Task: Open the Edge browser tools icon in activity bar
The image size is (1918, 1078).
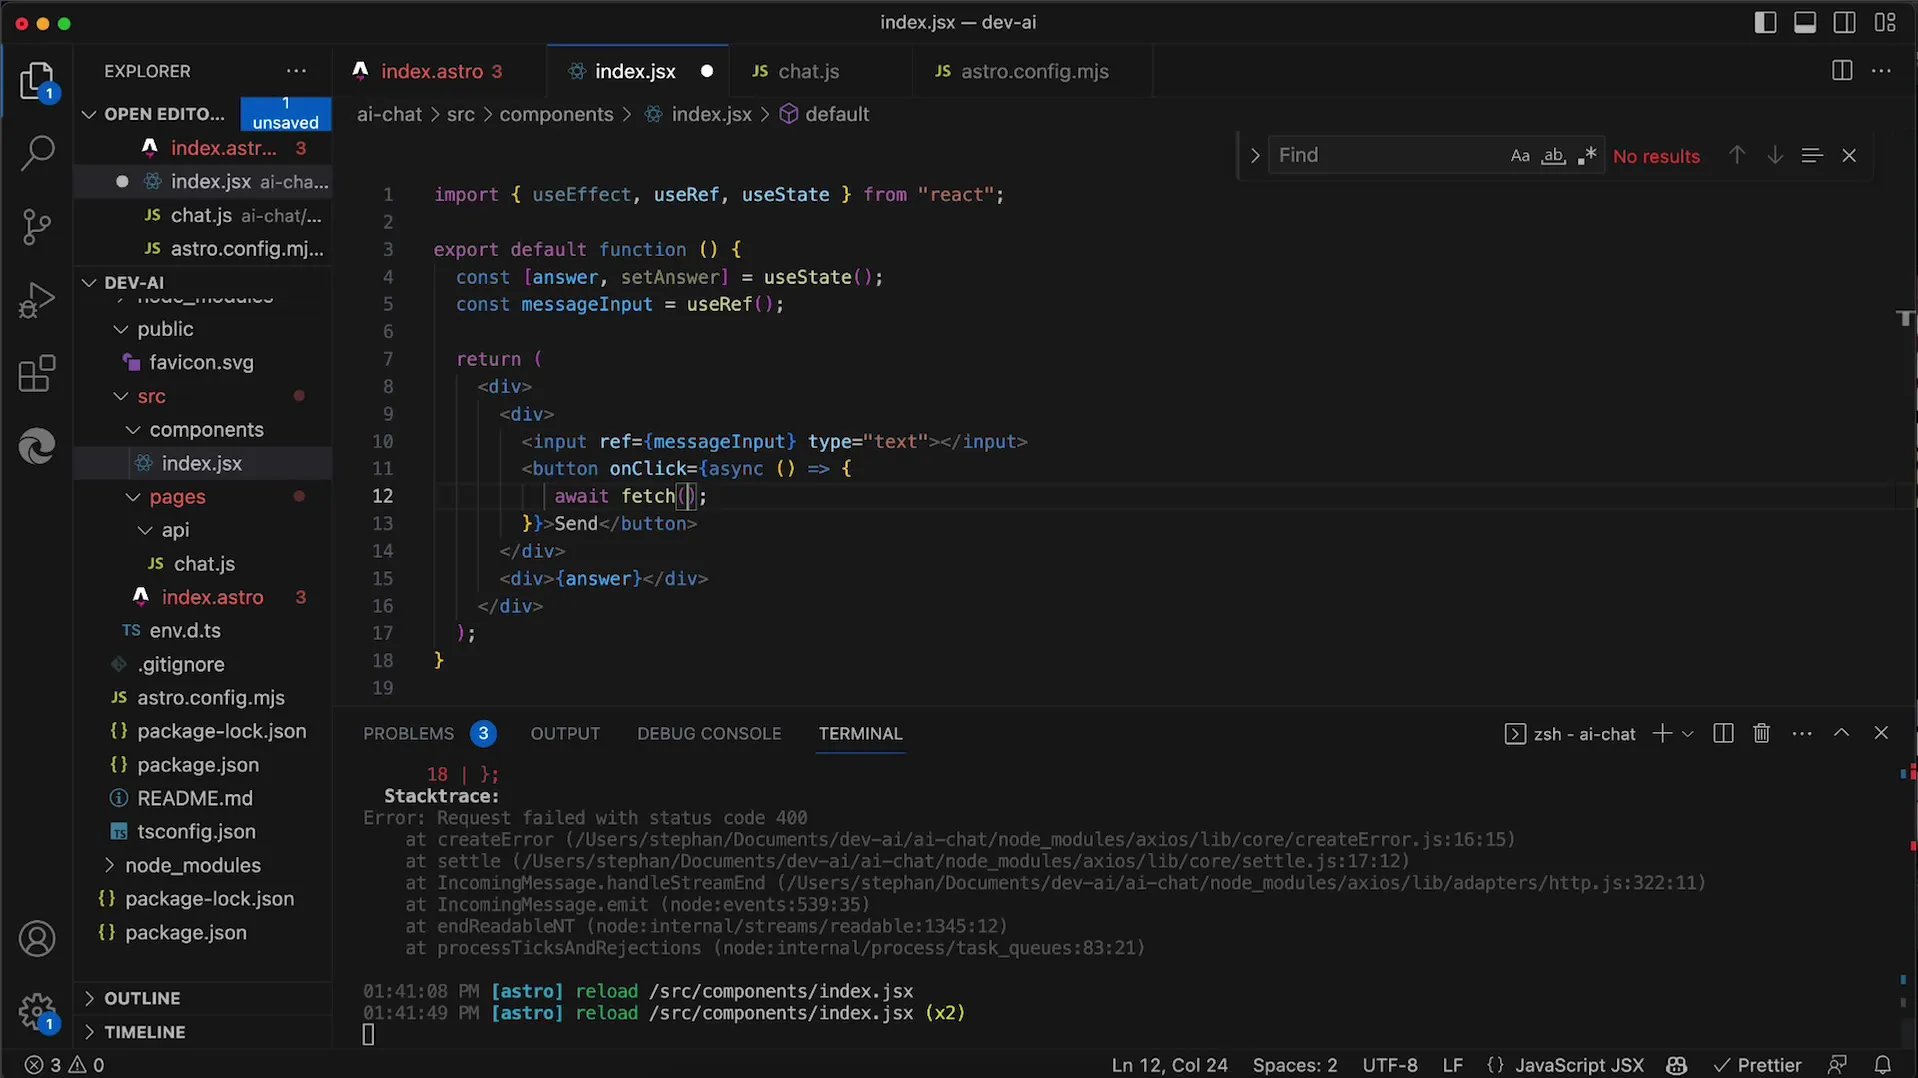Action: (x=37, y=446)
